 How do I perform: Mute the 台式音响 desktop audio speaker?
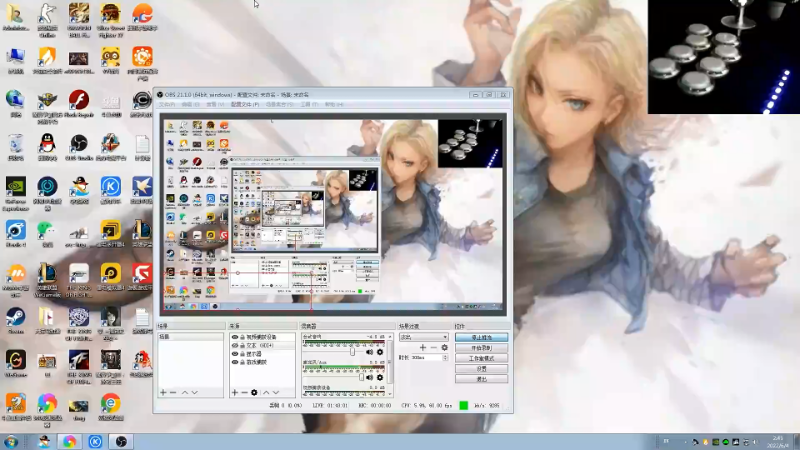click(x=369, y=352)
